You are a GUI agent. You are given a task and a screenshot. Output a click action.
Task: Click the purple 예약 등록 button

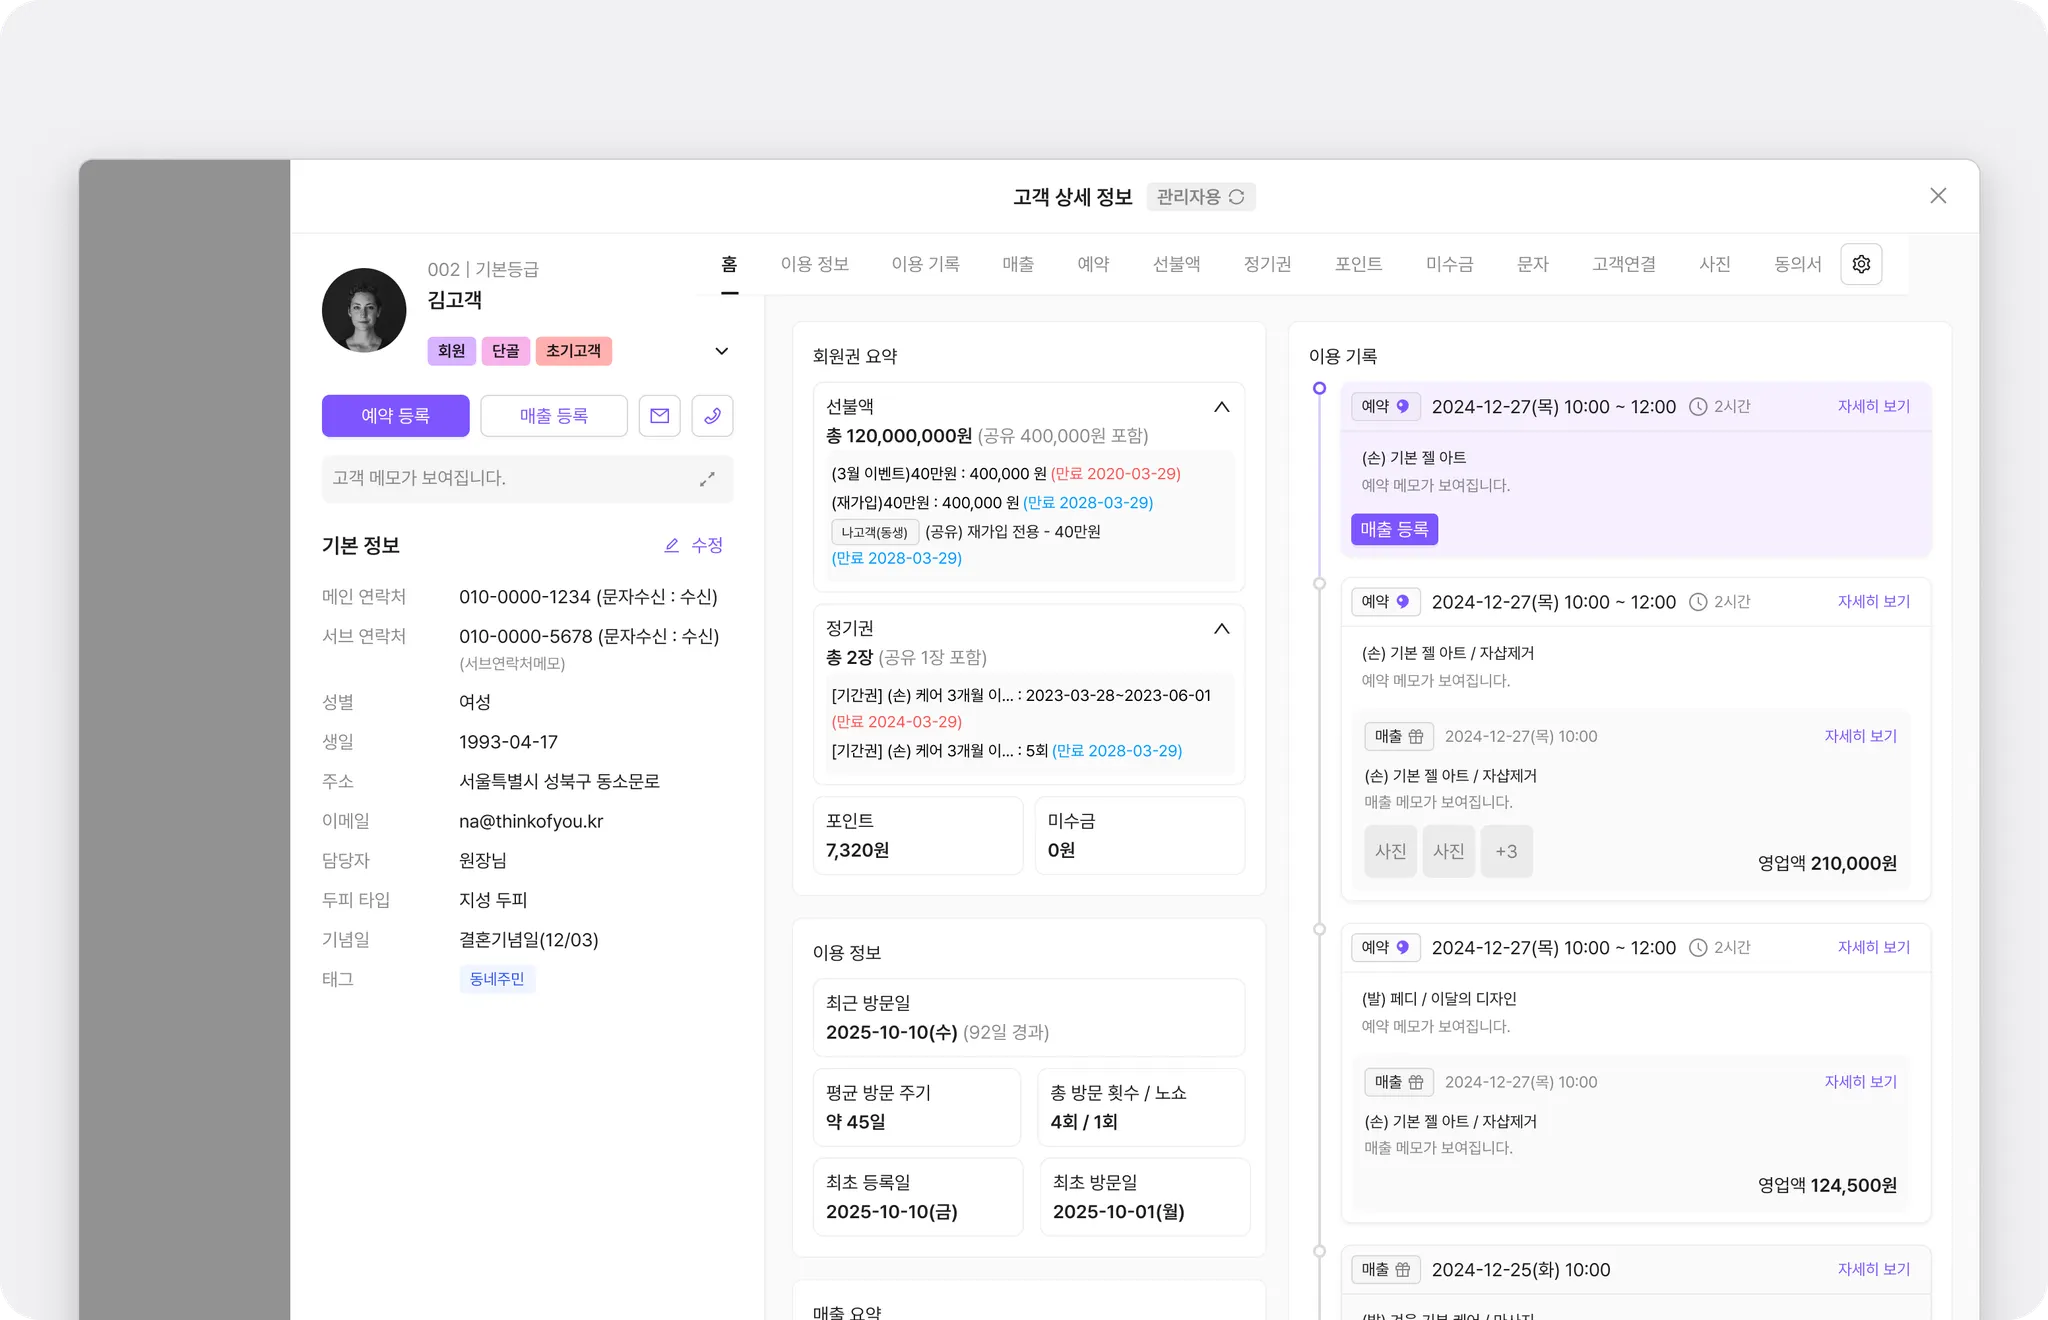[395, 416]
